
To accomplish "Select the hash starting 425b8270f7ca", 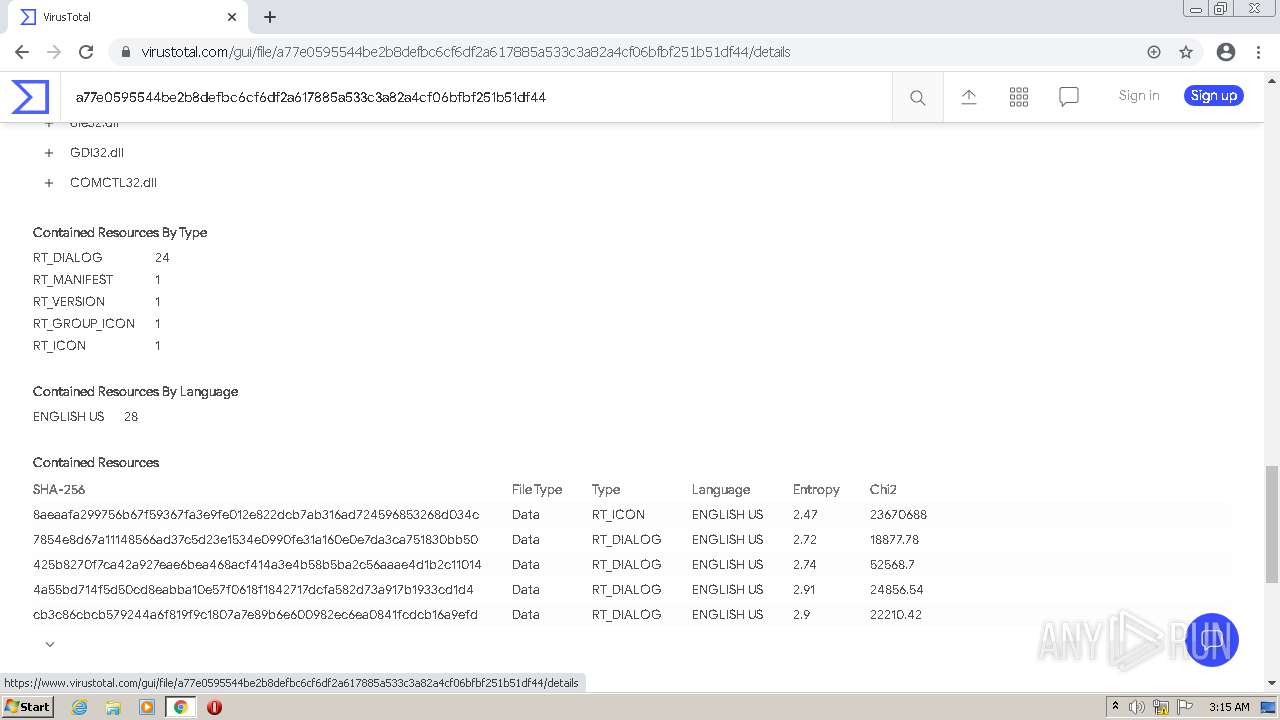I will tap(257, 565).
